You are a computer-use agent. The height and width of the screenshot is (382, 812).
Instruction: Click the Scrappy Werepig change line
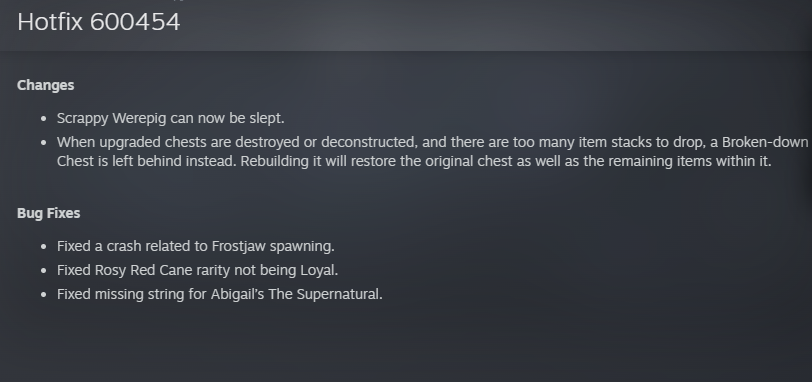tap(170, 119)
